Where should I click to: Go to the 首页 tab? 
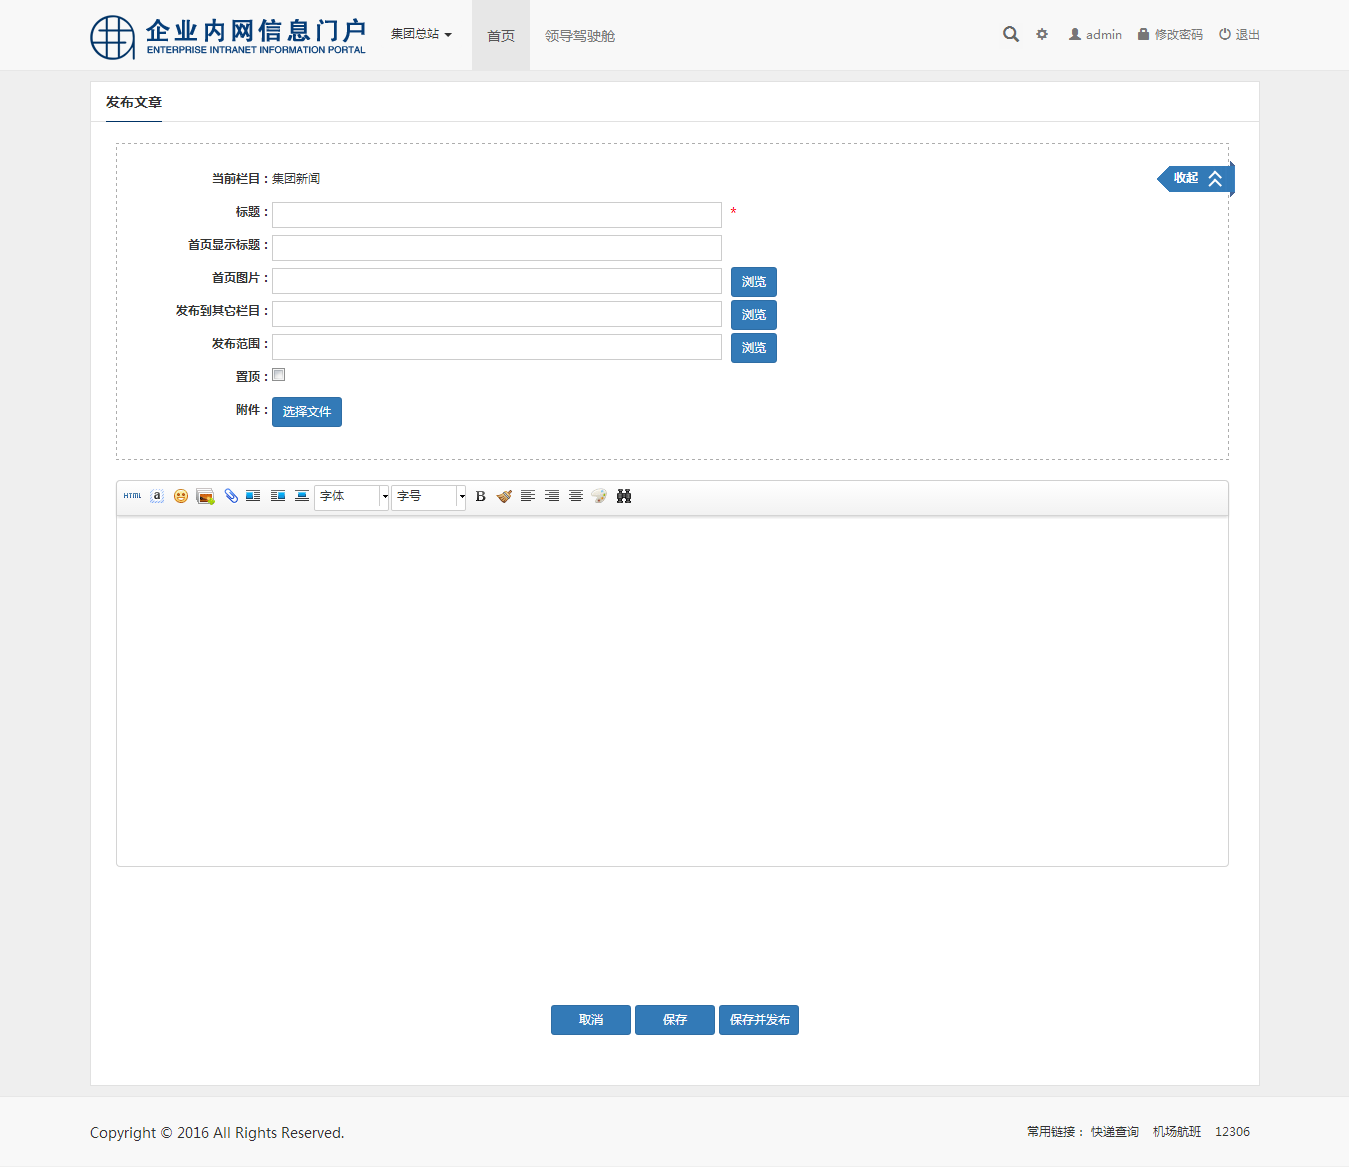pyautogui.click(x=501, y=36)
